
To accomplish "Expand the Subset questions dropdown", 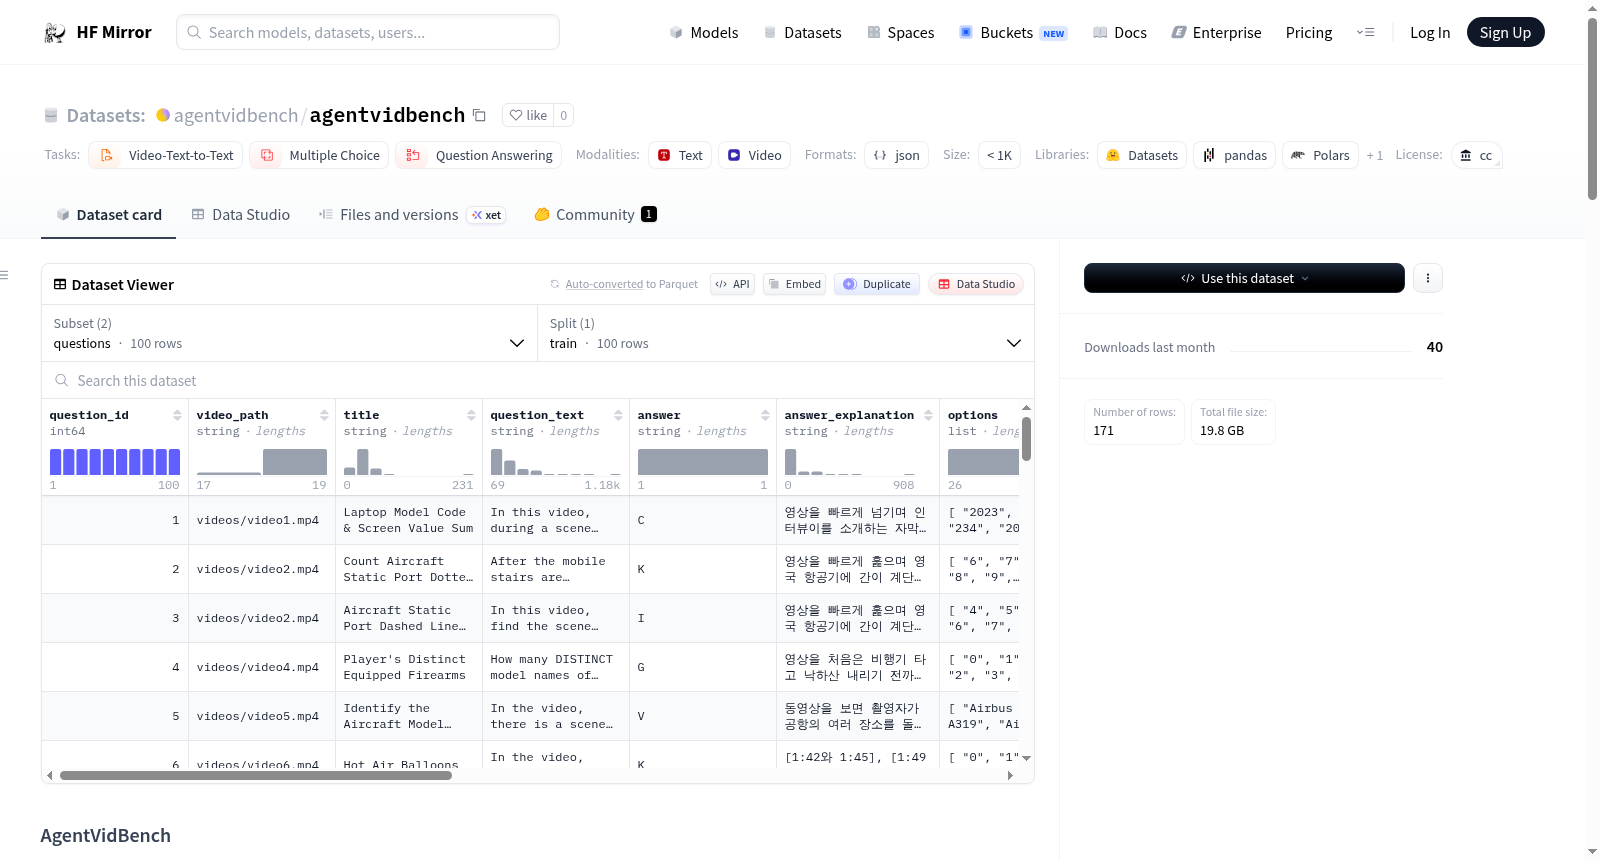I will coord(289,333).
